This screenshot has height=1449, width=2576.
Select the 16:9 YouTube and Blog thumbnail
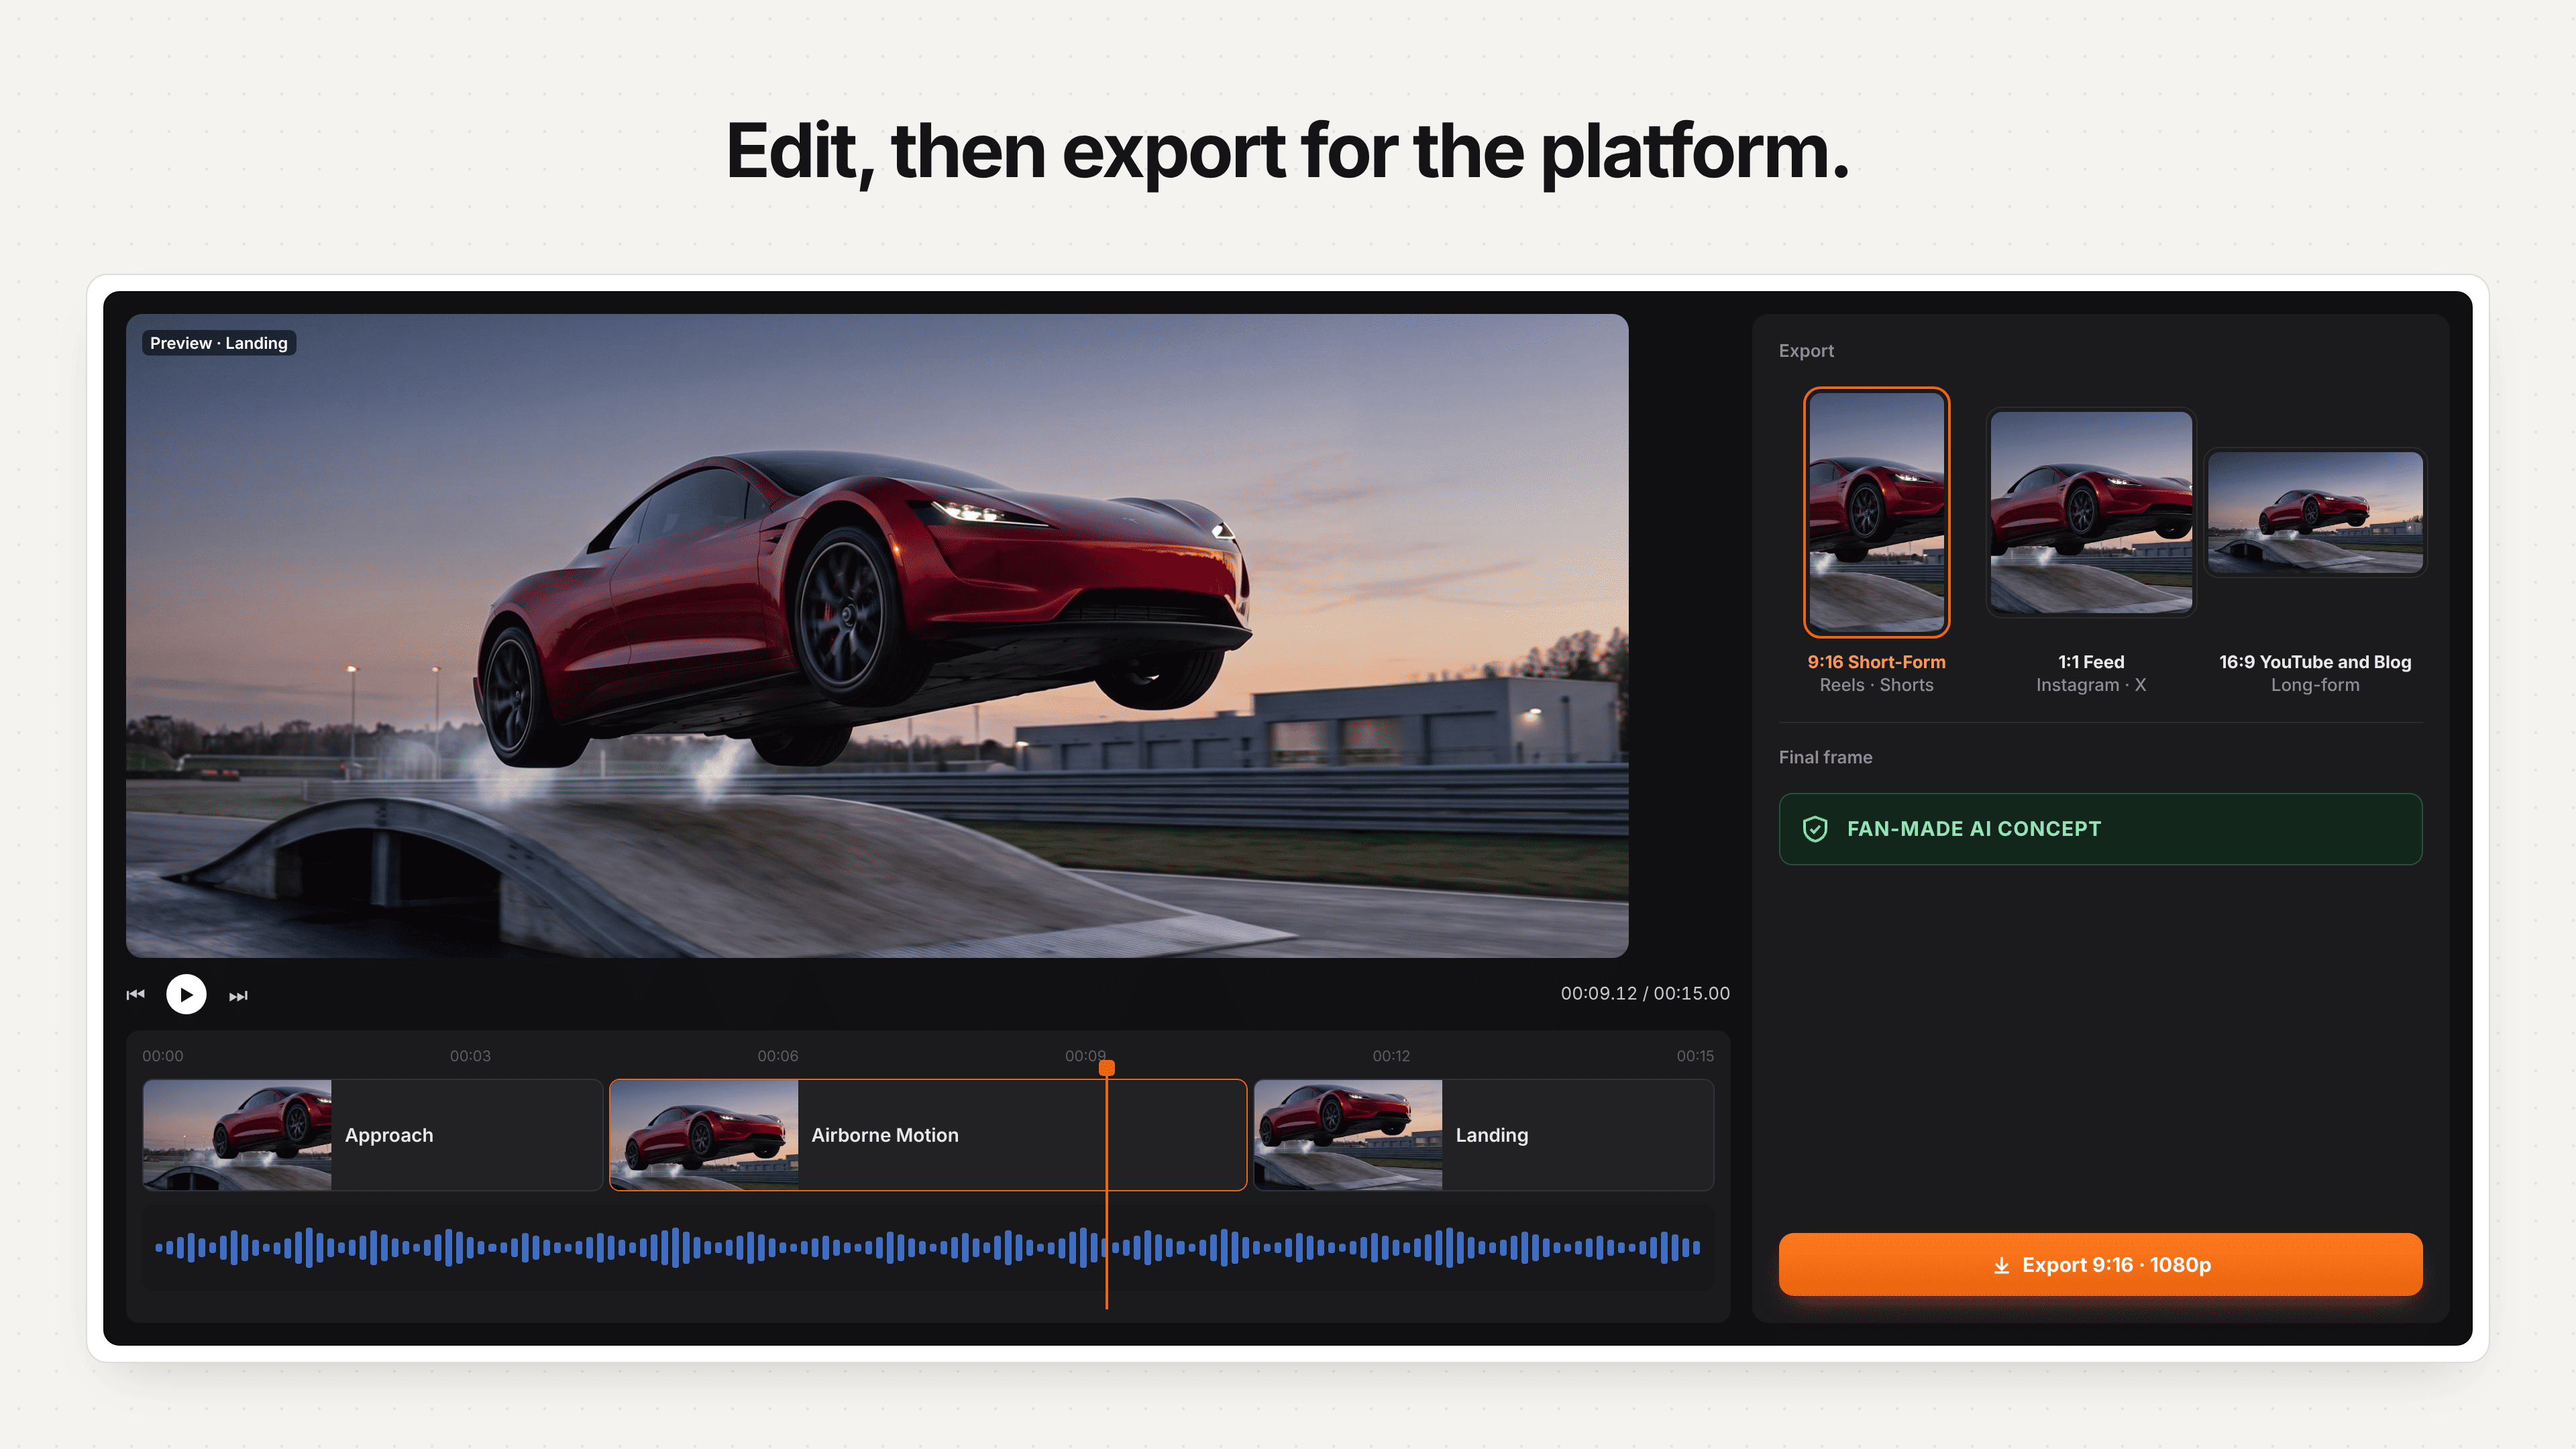coord(2315,512)
